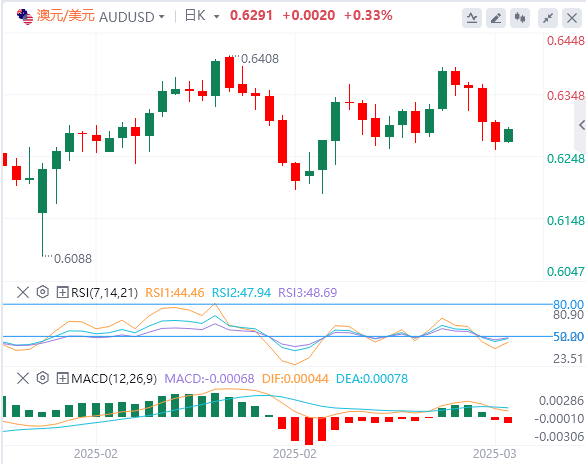Click the RSI2:47.94 value

click(241, 293)
